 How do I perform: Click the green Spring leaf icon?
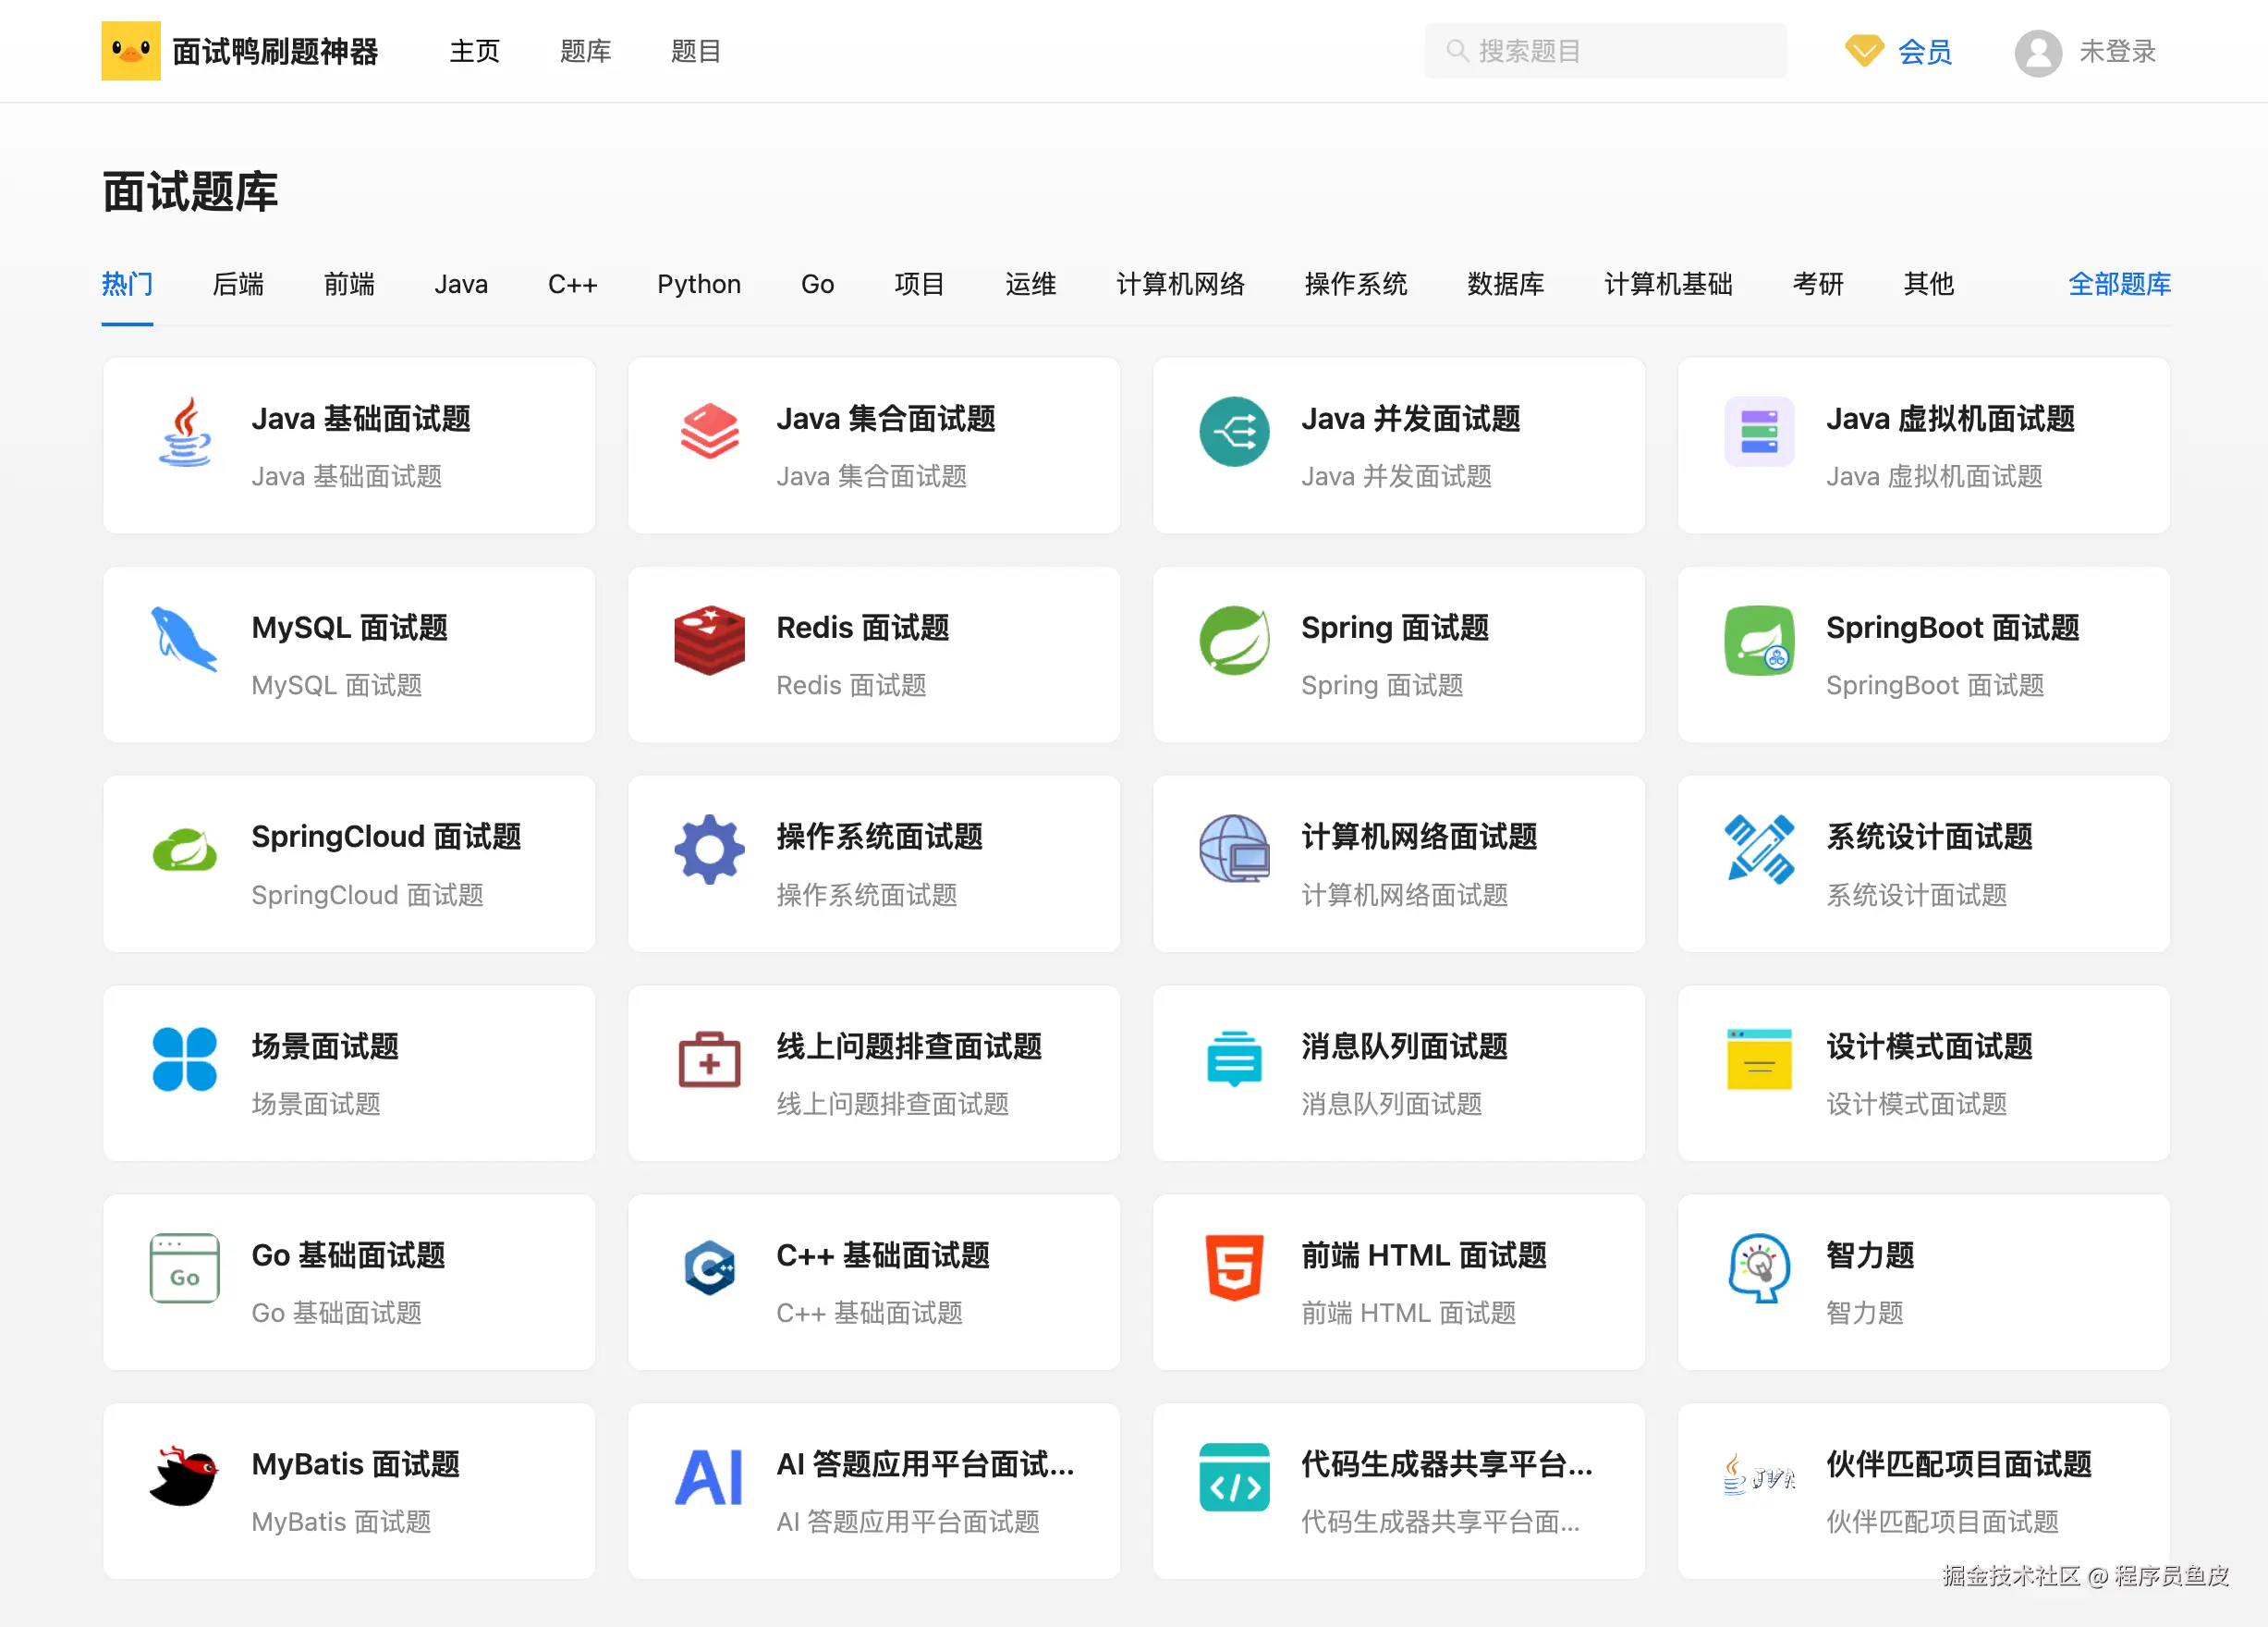click(x=1234, y=640)
